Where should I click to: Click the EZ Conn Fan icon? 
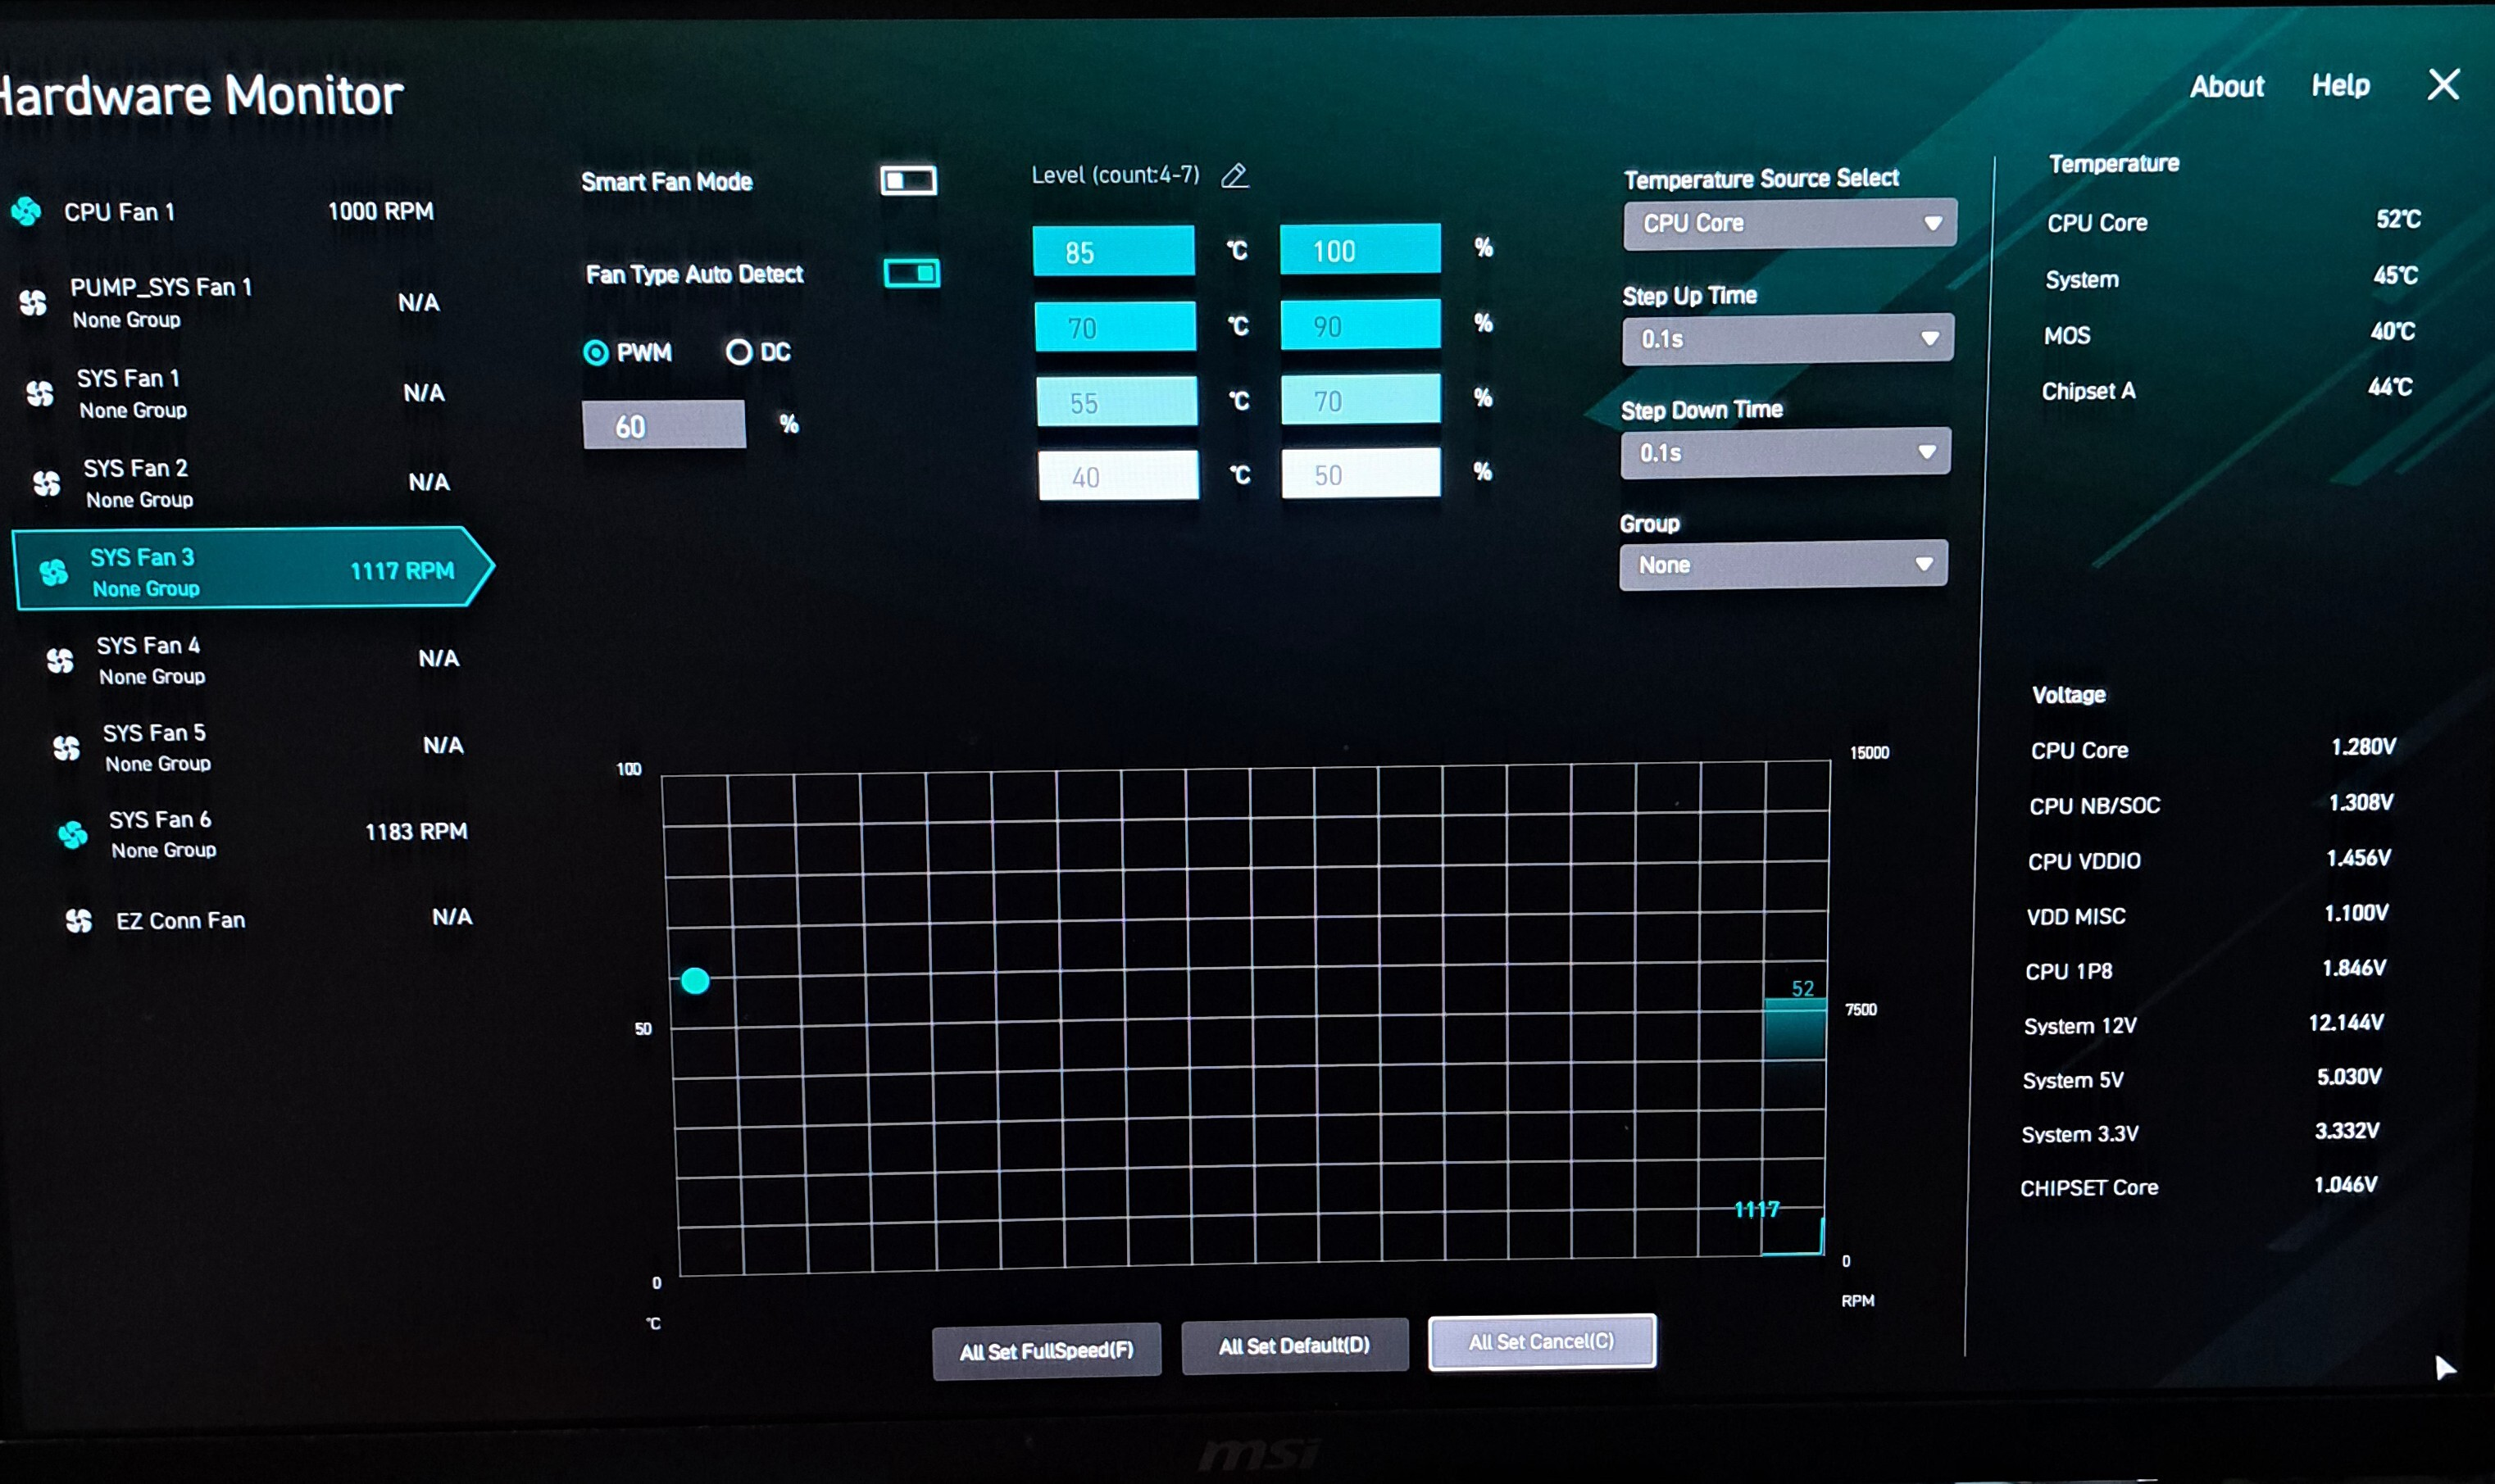pos(79,920)
